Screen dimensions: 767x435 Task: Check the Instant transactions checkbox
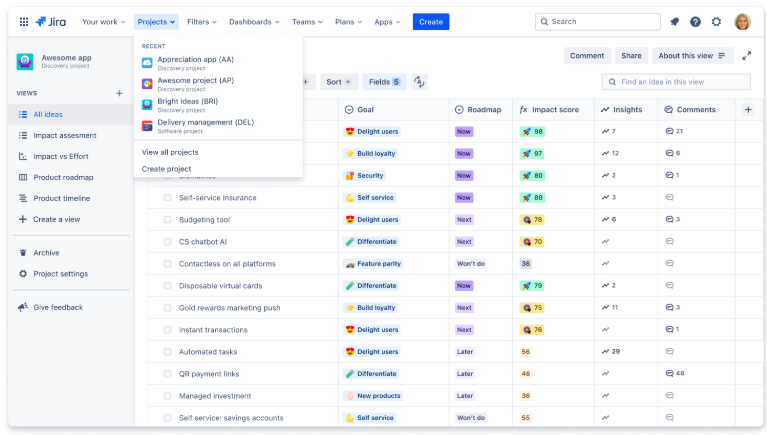(167, 330)
